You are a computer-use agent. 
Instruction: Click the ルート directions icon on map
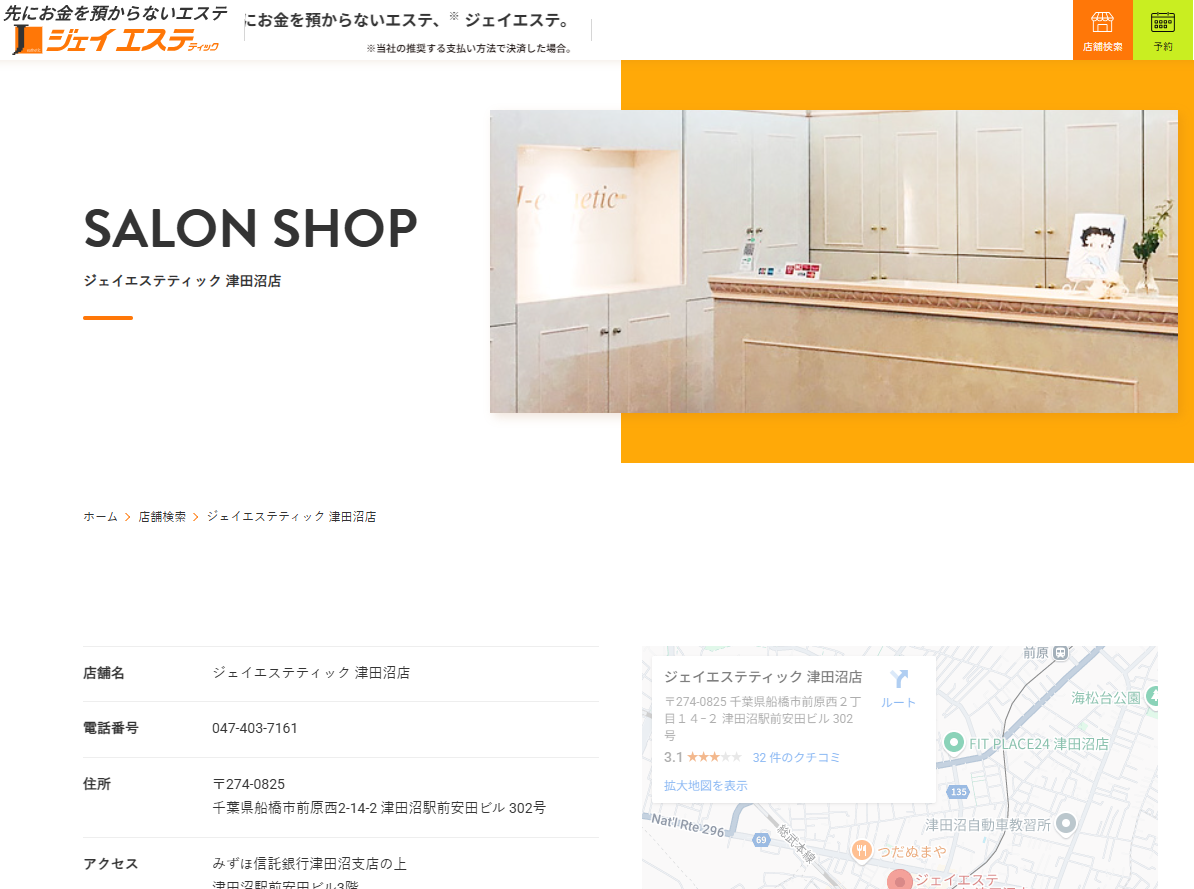pos(899,688)
